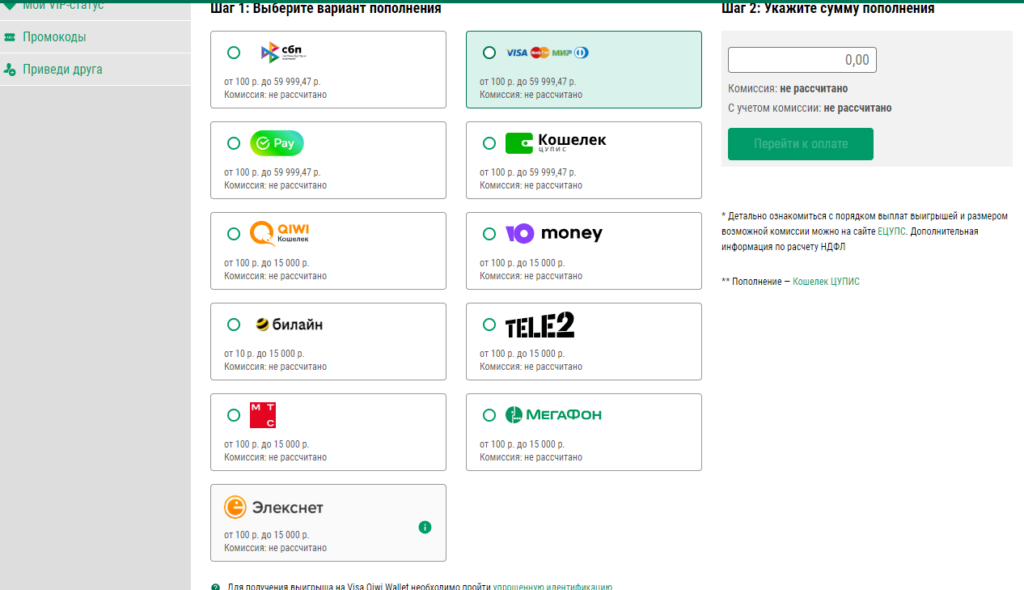Pick the QIWI Кошелек radio button

(233, 234)
